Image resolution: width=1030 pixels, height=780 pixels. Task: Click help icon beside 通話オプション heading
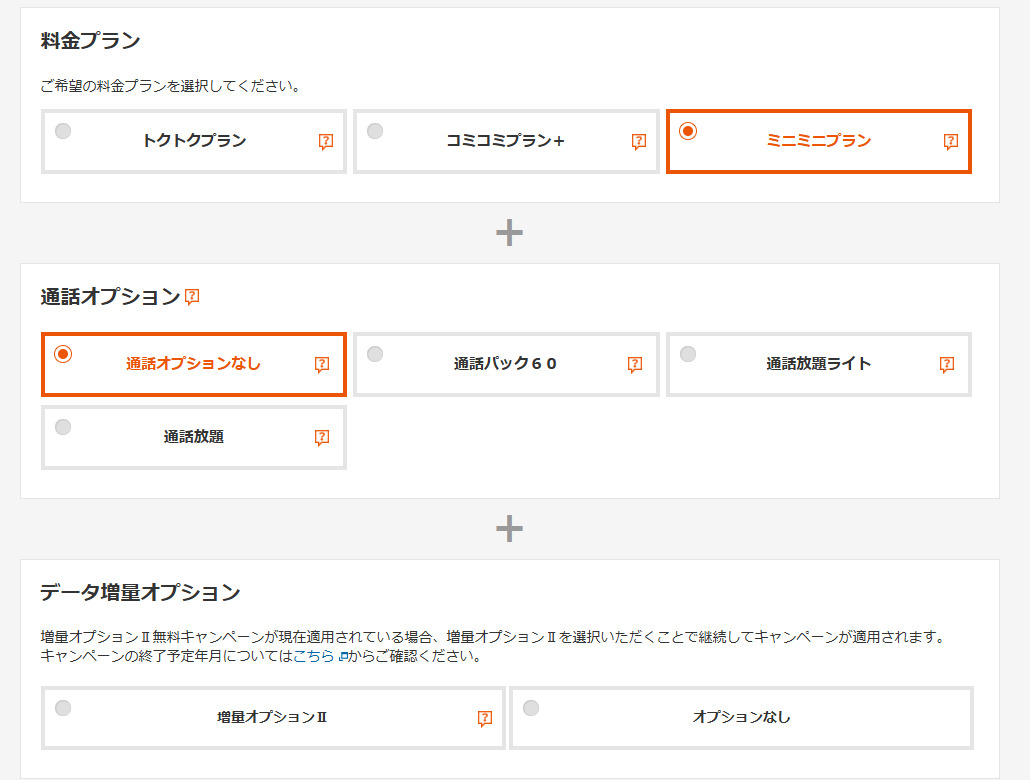click(192, 297)
